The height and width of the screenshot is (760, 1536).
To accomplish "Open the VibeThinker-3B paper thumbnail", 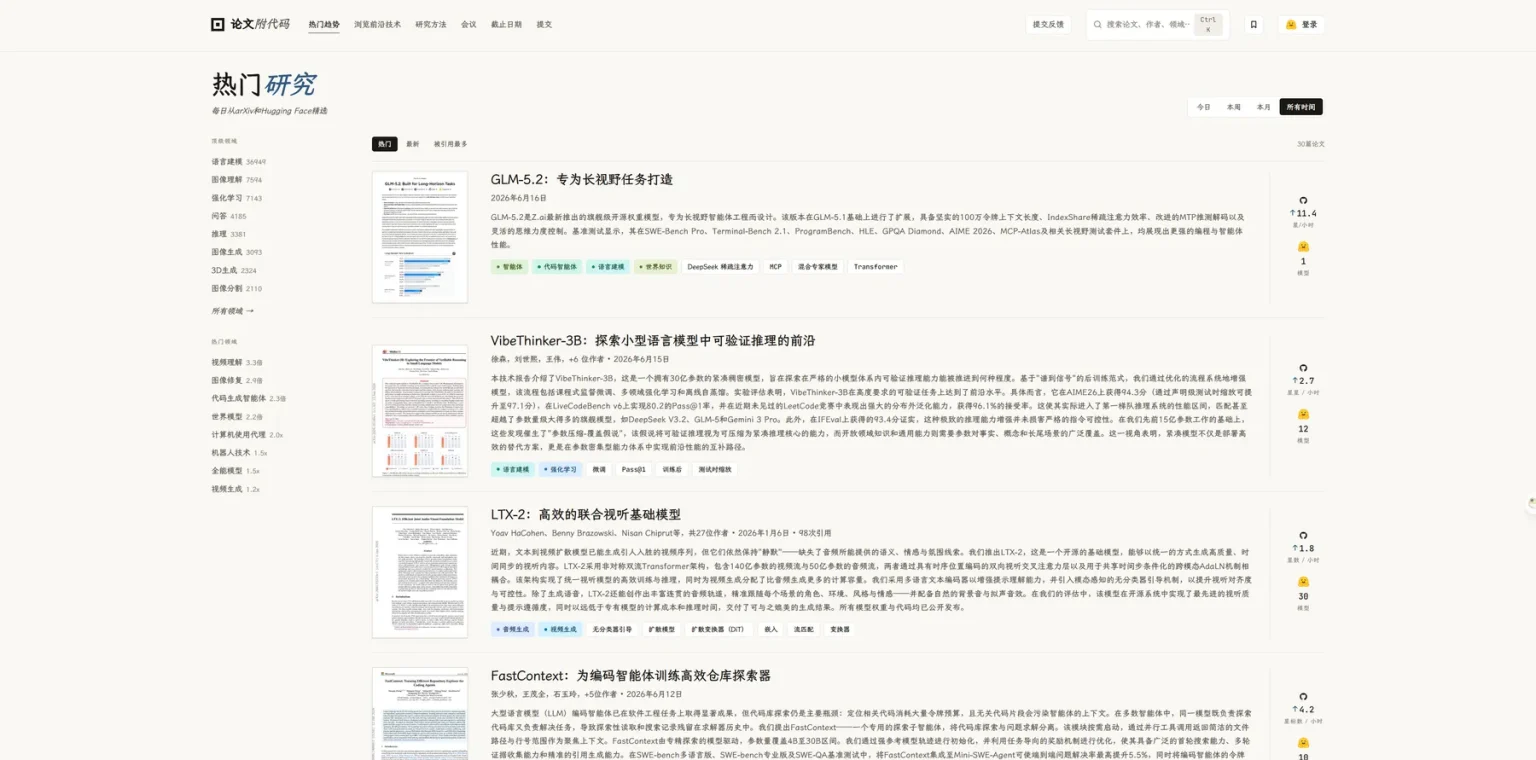I will (x=420, y=411).
